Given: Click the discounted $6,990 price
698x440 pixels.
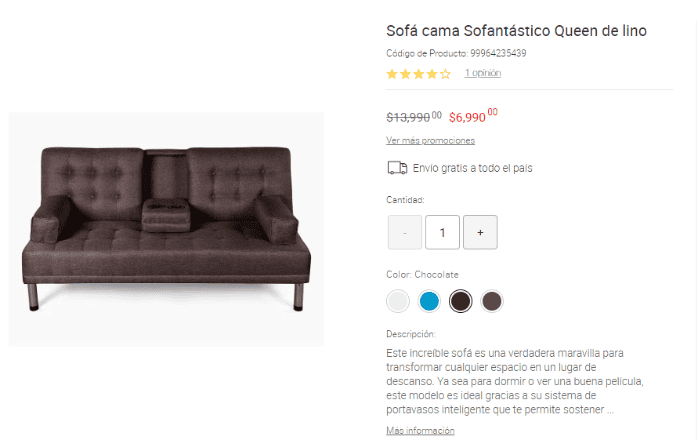Looking at the screenshot, I should [472, 116].
